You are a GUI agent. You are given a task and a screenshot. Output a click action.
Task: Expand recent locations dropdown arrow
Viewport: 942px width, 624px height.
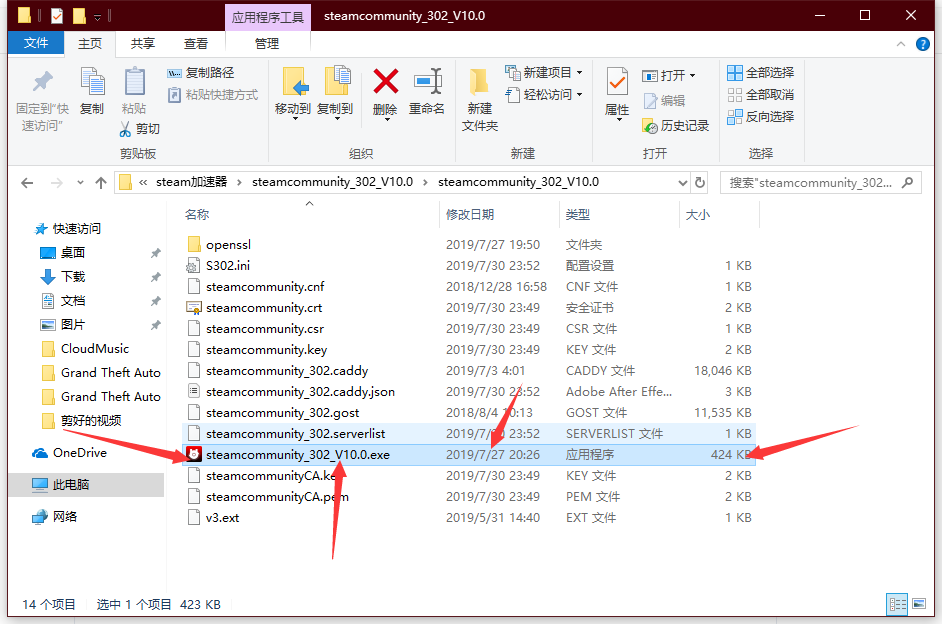point(81,183)
